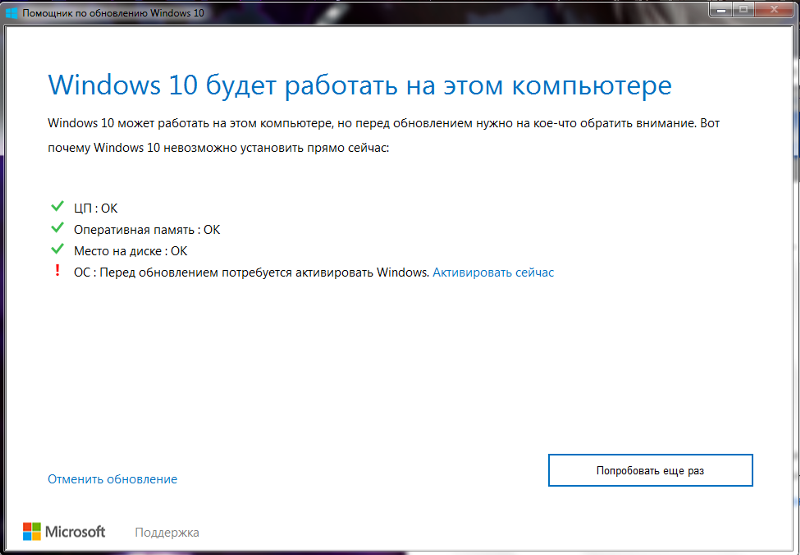
Task: Click the window title "Помощник по обновлению Windows 10"
Action: [x=113, y=13]
